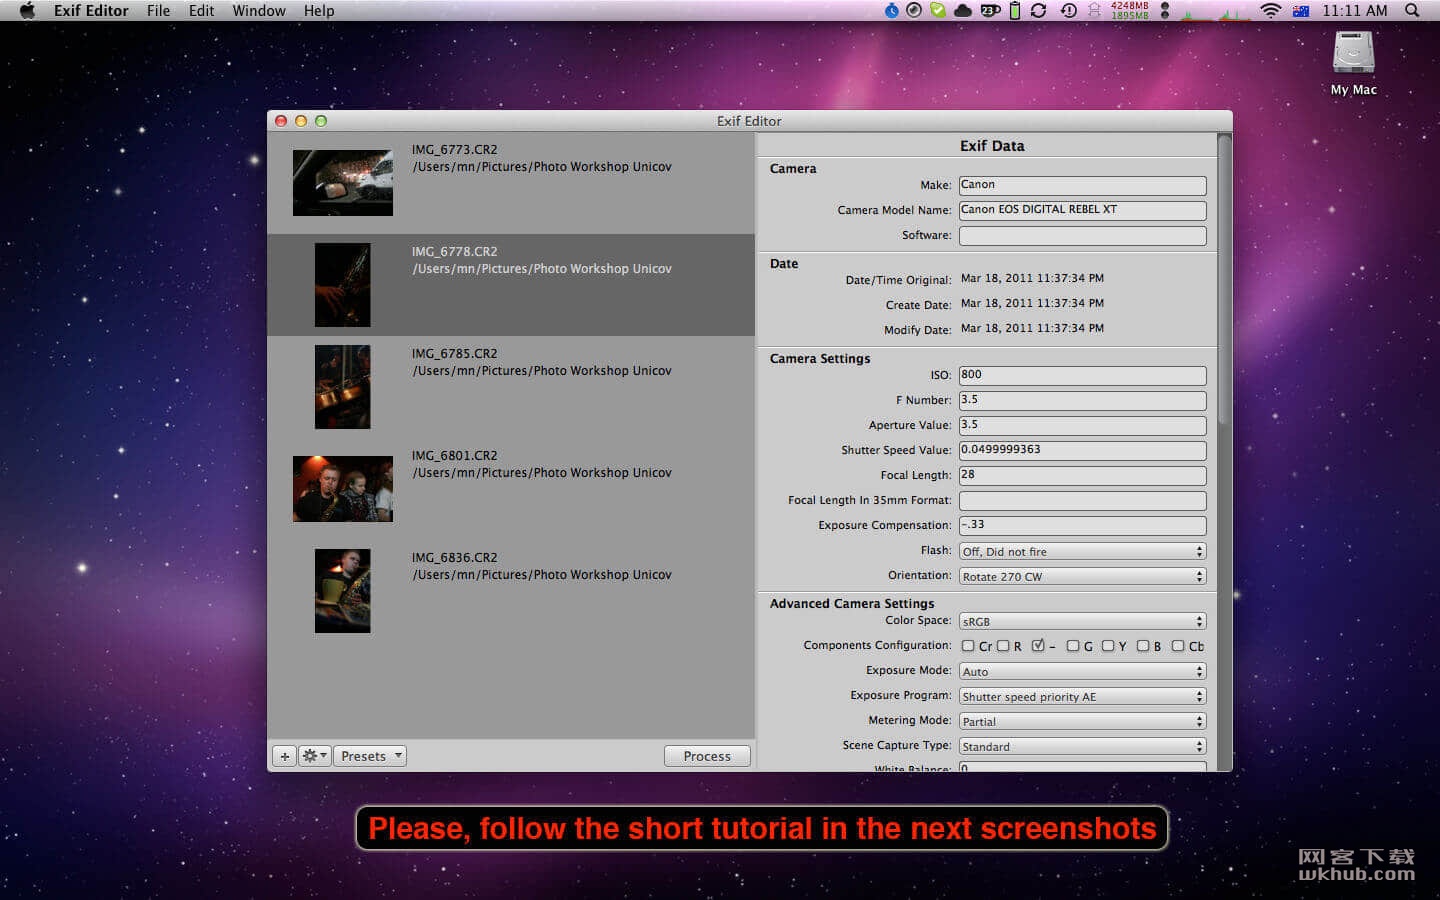Viewport: 1440px width, 900px height.
Task: Open the gear action menu
Action: coord(315,756)
